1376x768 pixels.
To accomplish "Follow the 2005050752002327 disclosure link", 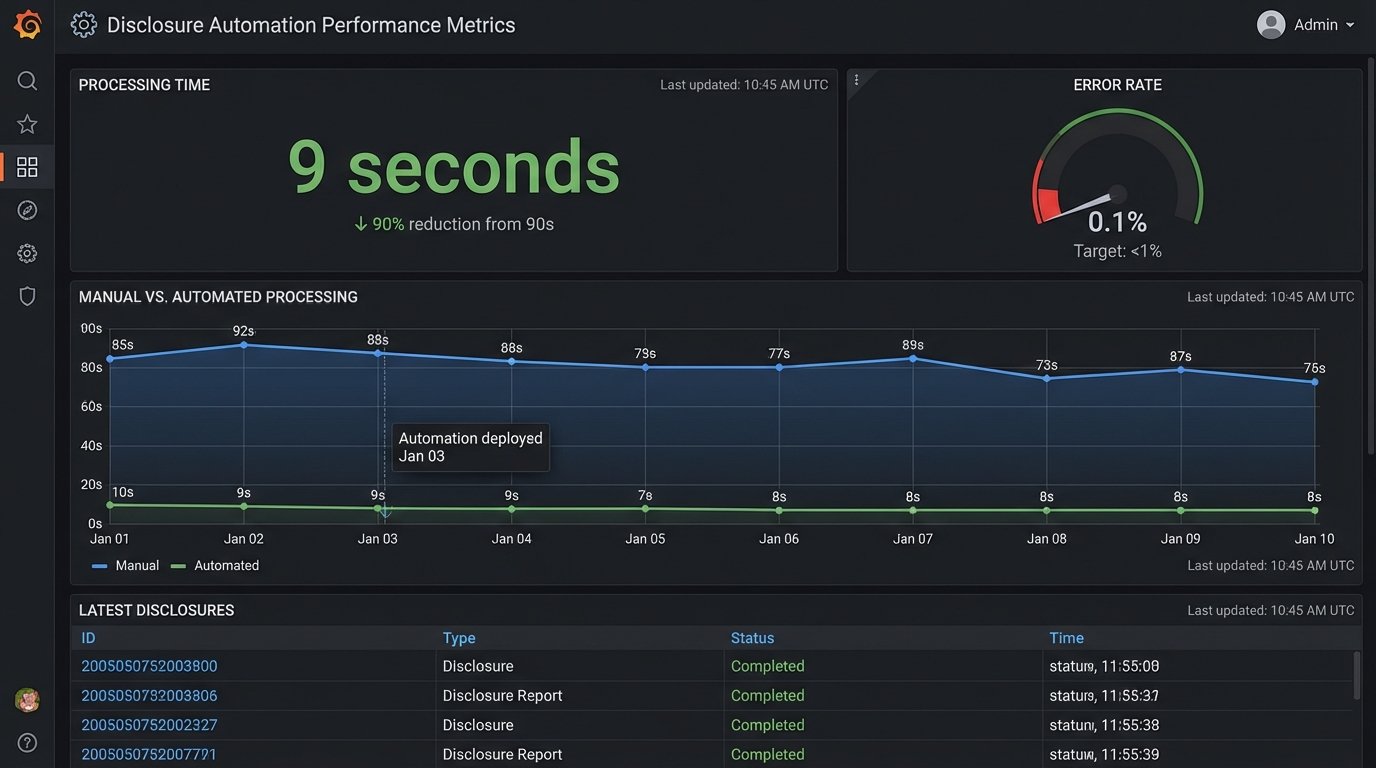I will [151, 724].
